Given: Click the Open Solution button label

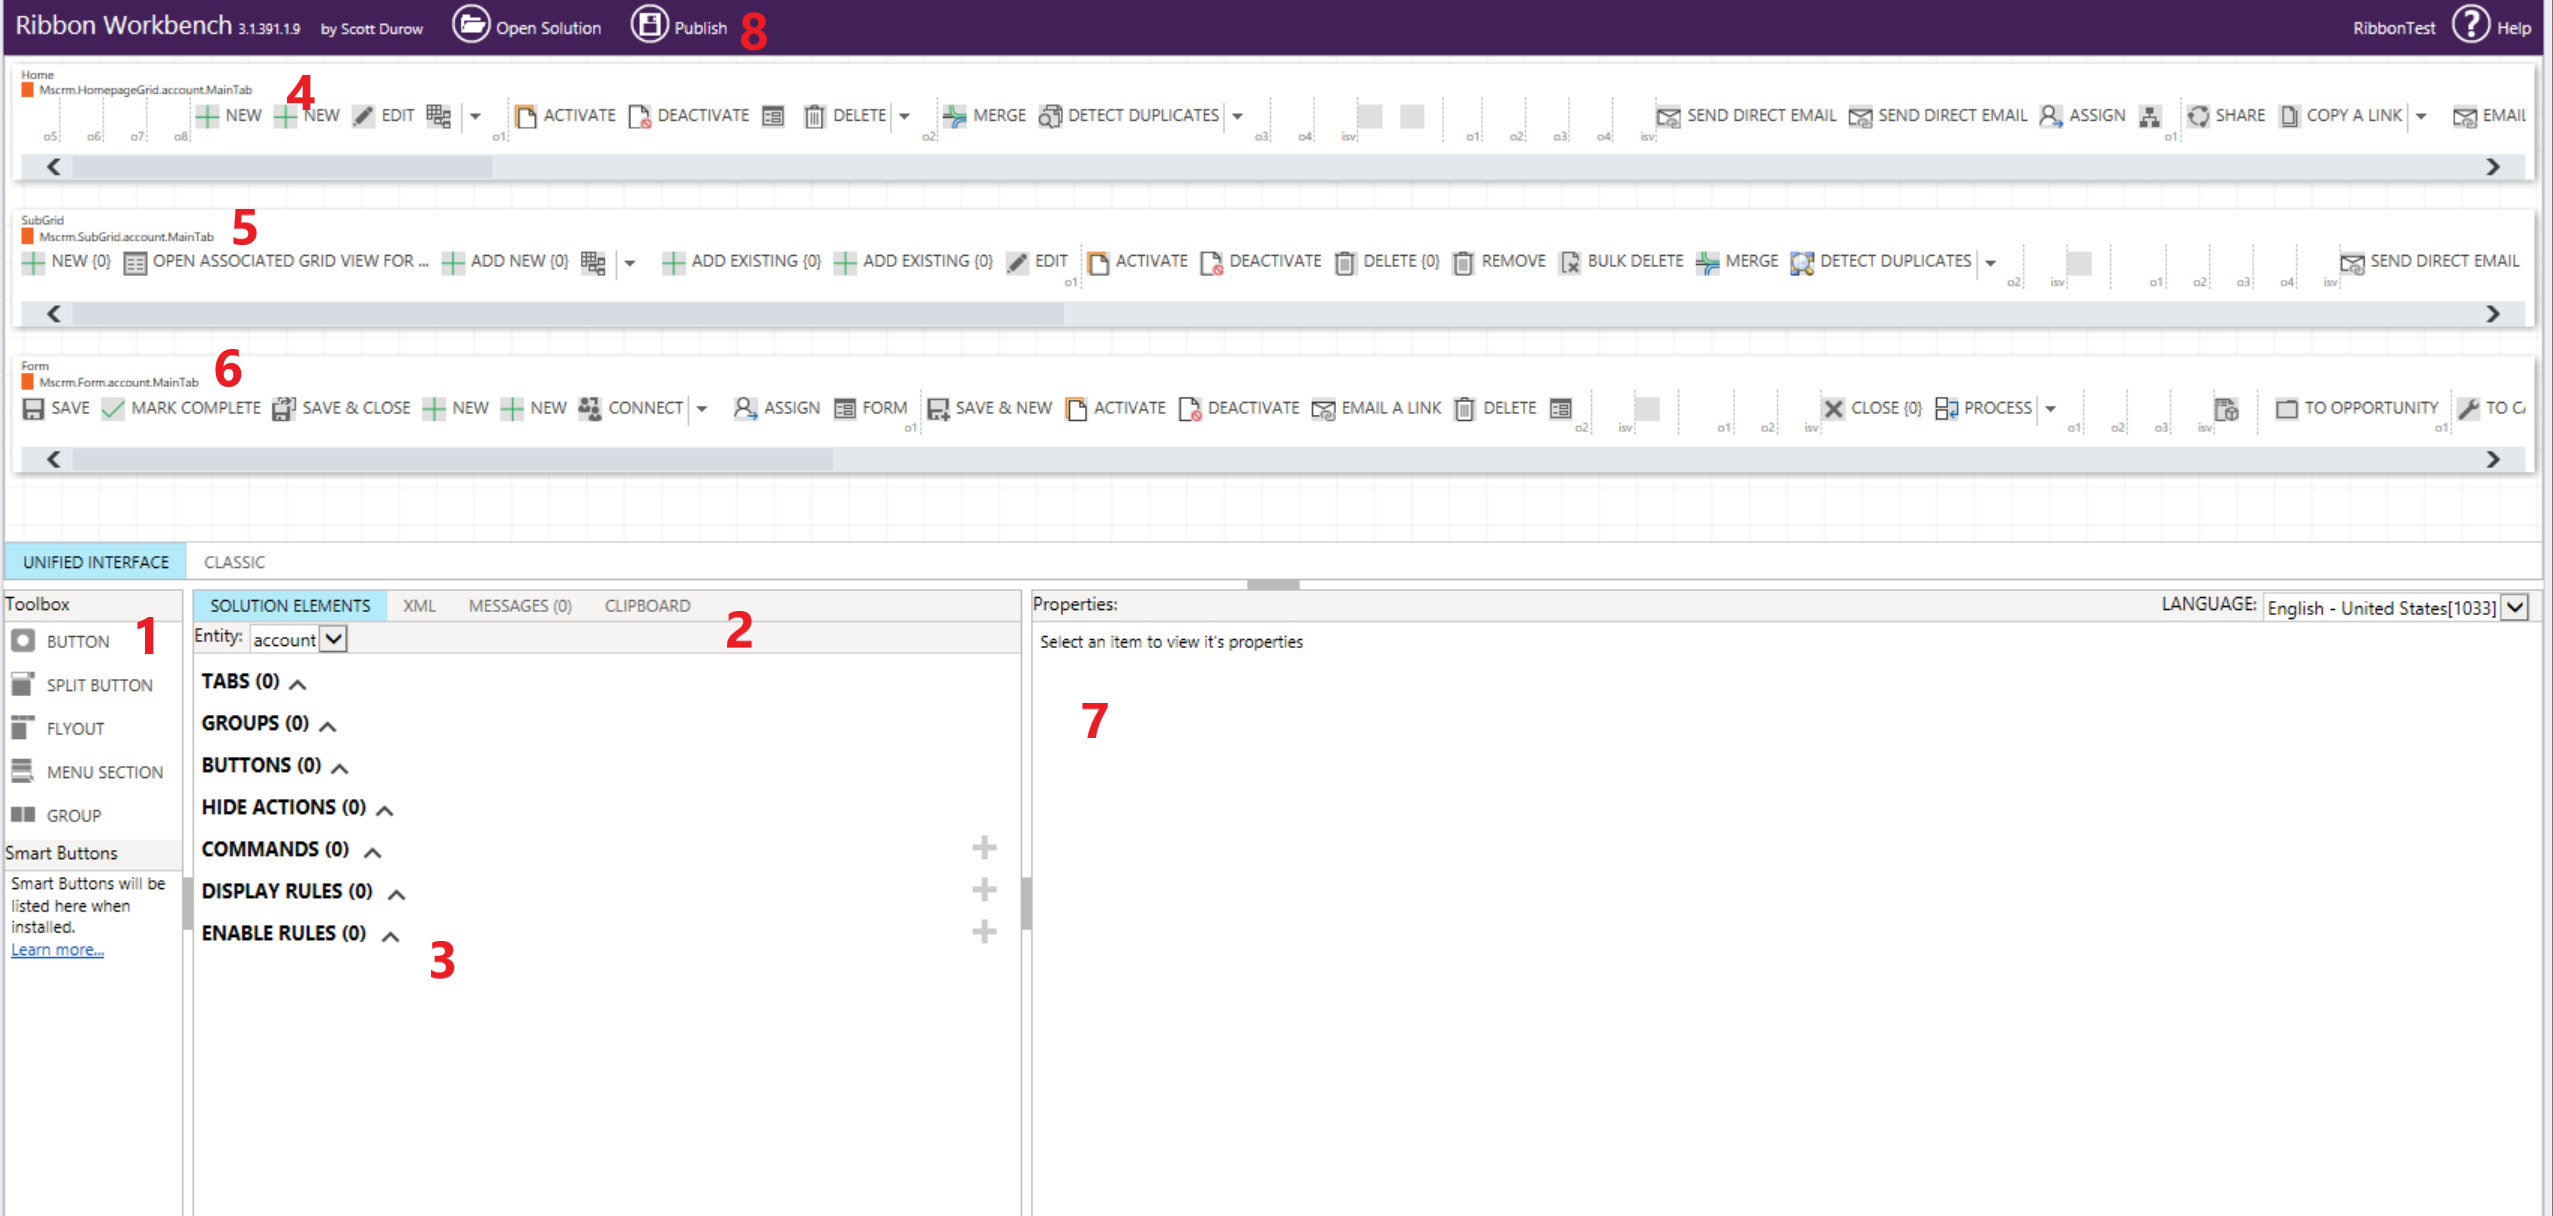Looking at the screenshot, I should click(x=548, y=28).
